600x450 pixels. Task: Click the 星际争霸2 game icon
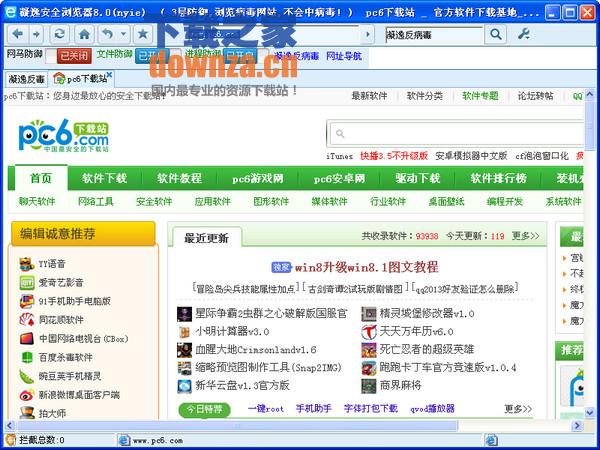184,314
